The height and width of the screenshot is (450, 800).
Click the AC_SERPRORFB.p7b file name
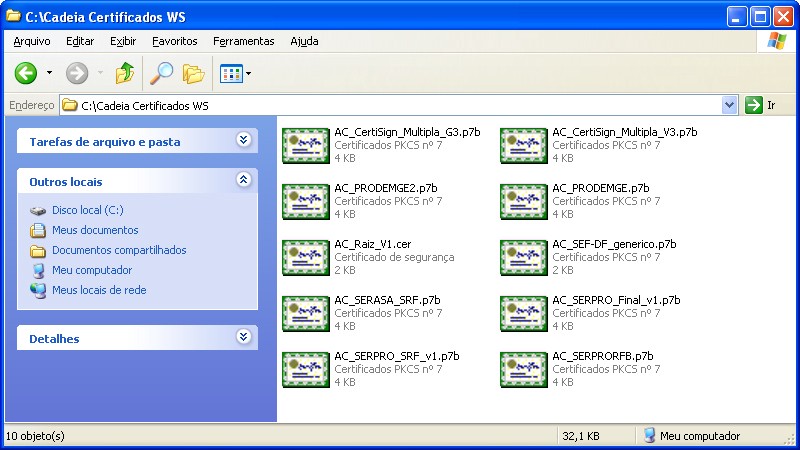[x=603, y=356]
